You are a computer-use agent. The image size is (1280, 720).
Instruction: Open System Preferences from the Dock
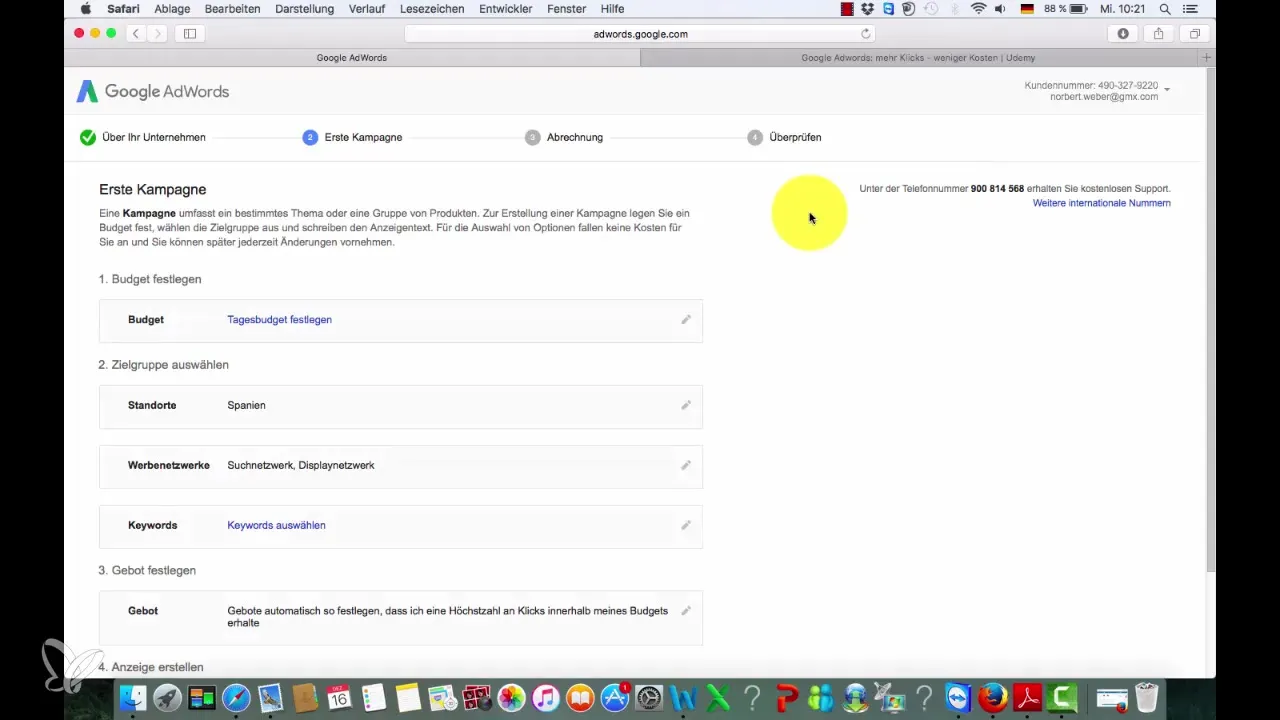tap(649, 697)
